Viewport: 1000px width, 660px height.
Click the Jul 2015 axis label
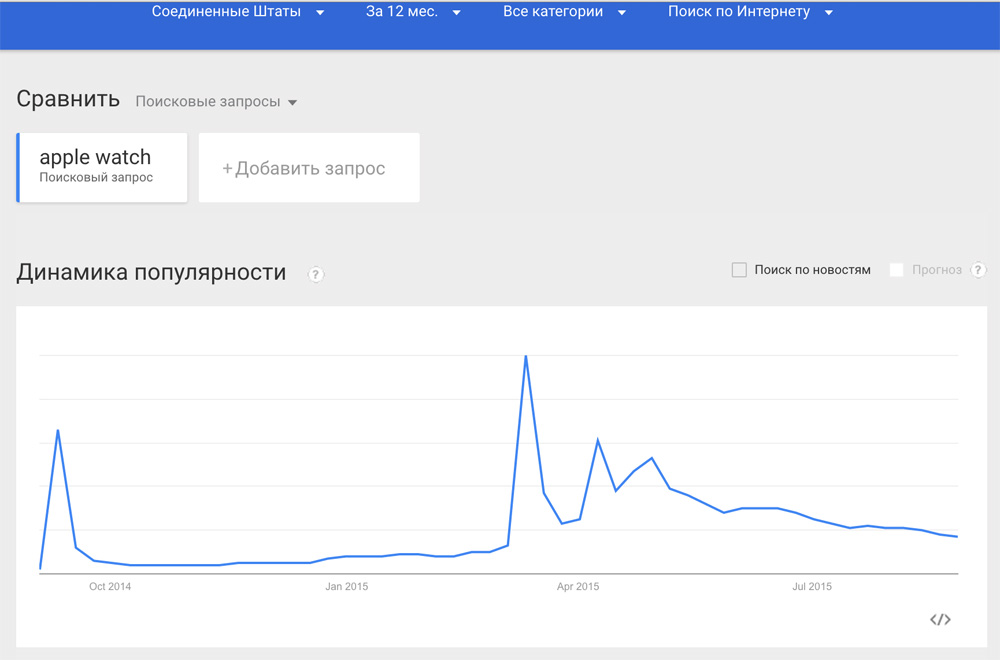click(x=812, y=587)
